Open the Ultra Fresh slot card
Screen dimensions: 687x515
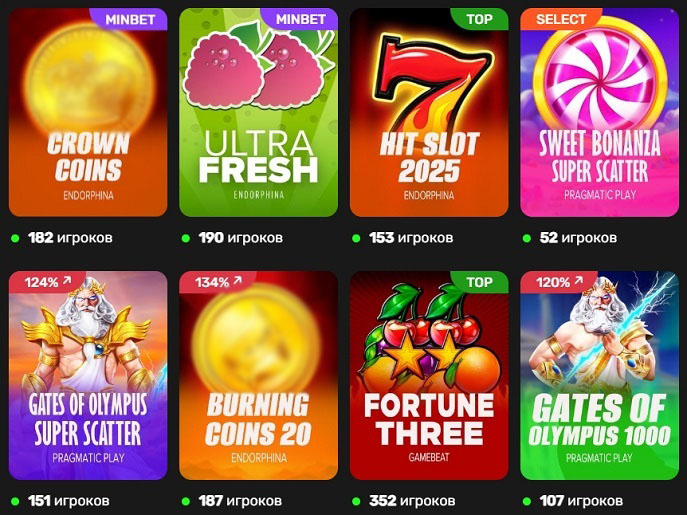coord(259,112)
